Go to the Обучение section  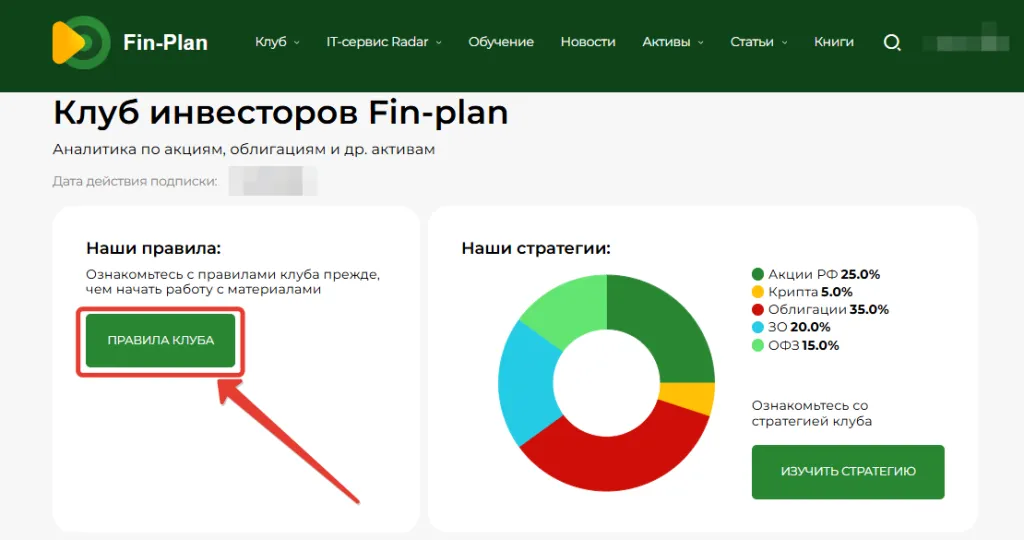(x=501, y=42)
